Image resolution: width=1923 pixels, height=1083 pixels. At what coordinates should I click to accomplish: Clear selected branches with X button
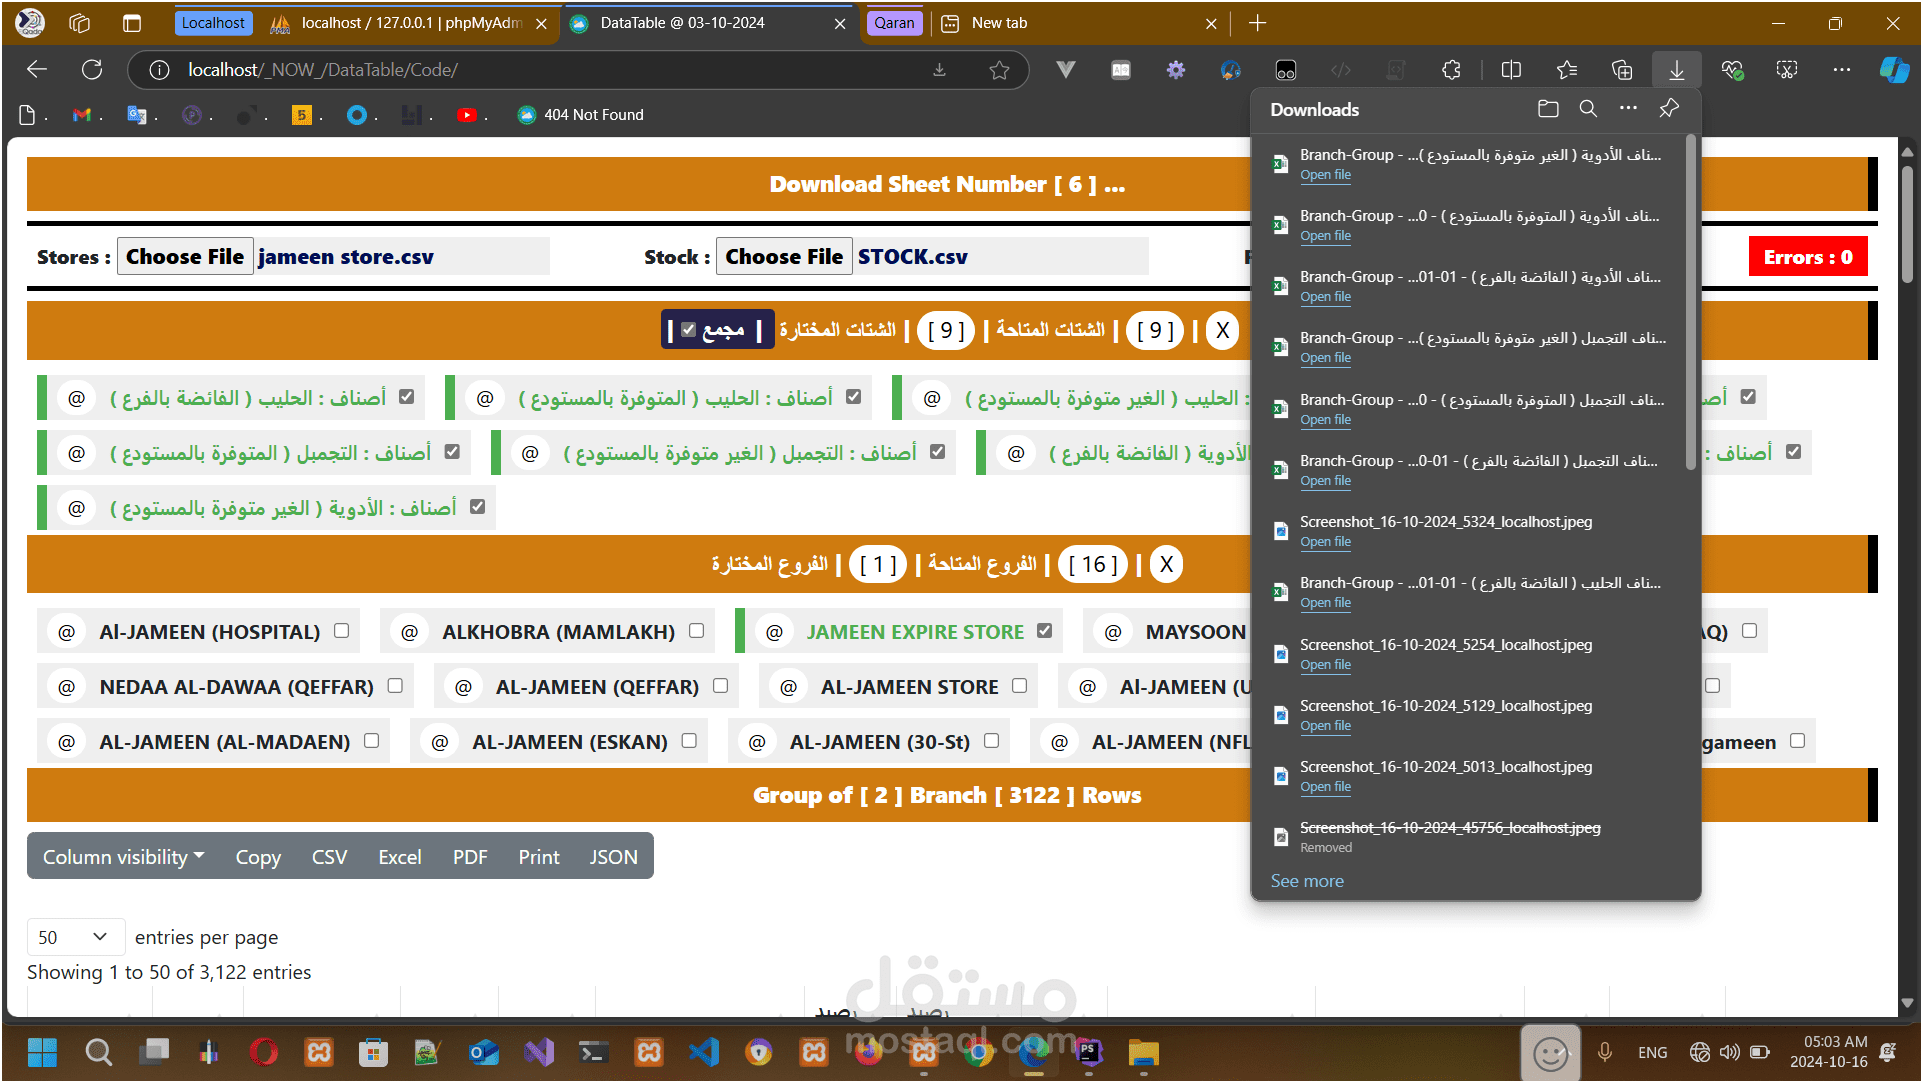1166,565
